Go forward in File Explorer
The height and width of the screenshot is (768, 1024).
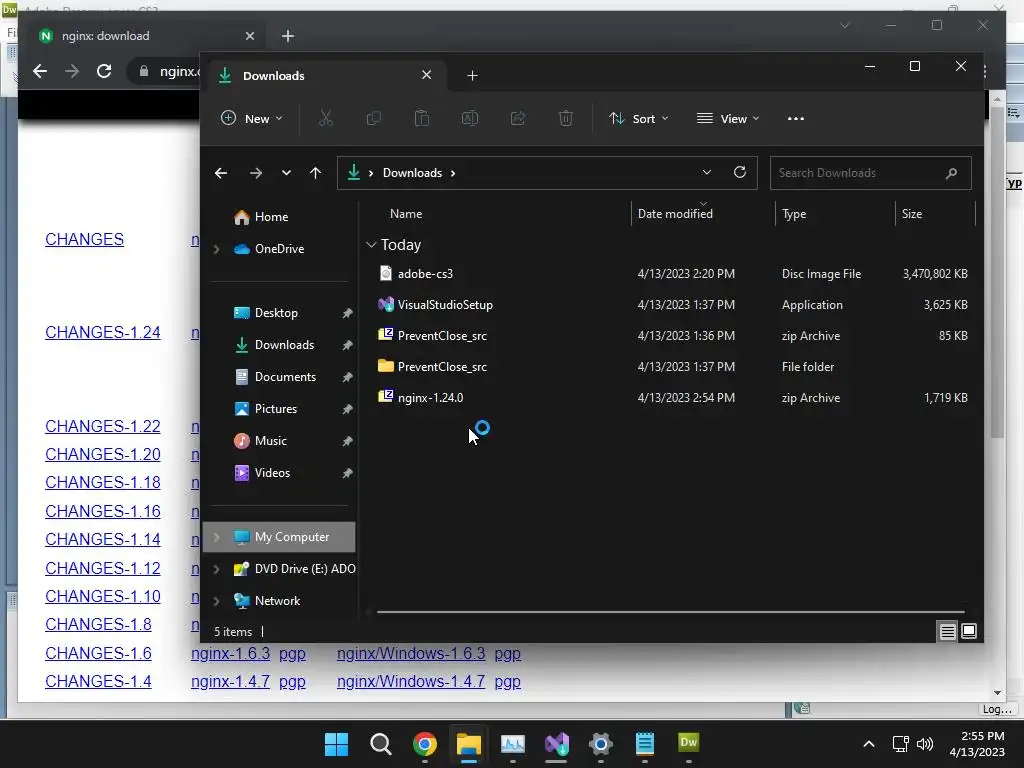click(256, 173)
